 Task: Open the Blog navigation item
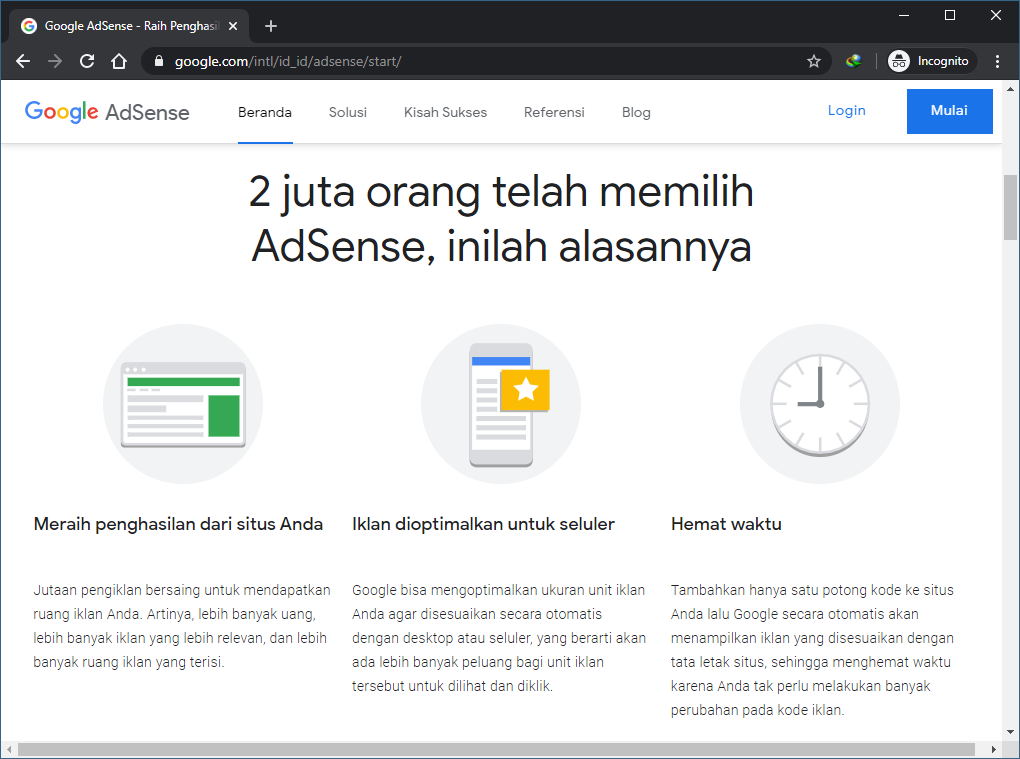pos(636,112)
